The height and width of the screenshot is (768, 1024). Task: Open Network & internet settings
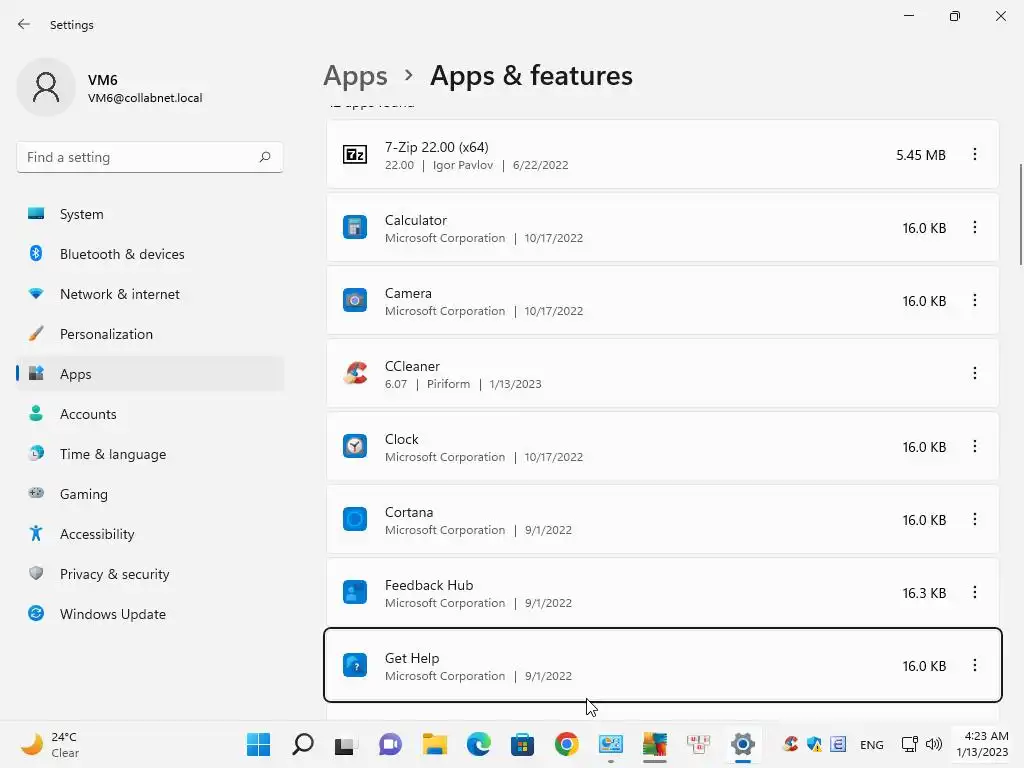[150, 294]
